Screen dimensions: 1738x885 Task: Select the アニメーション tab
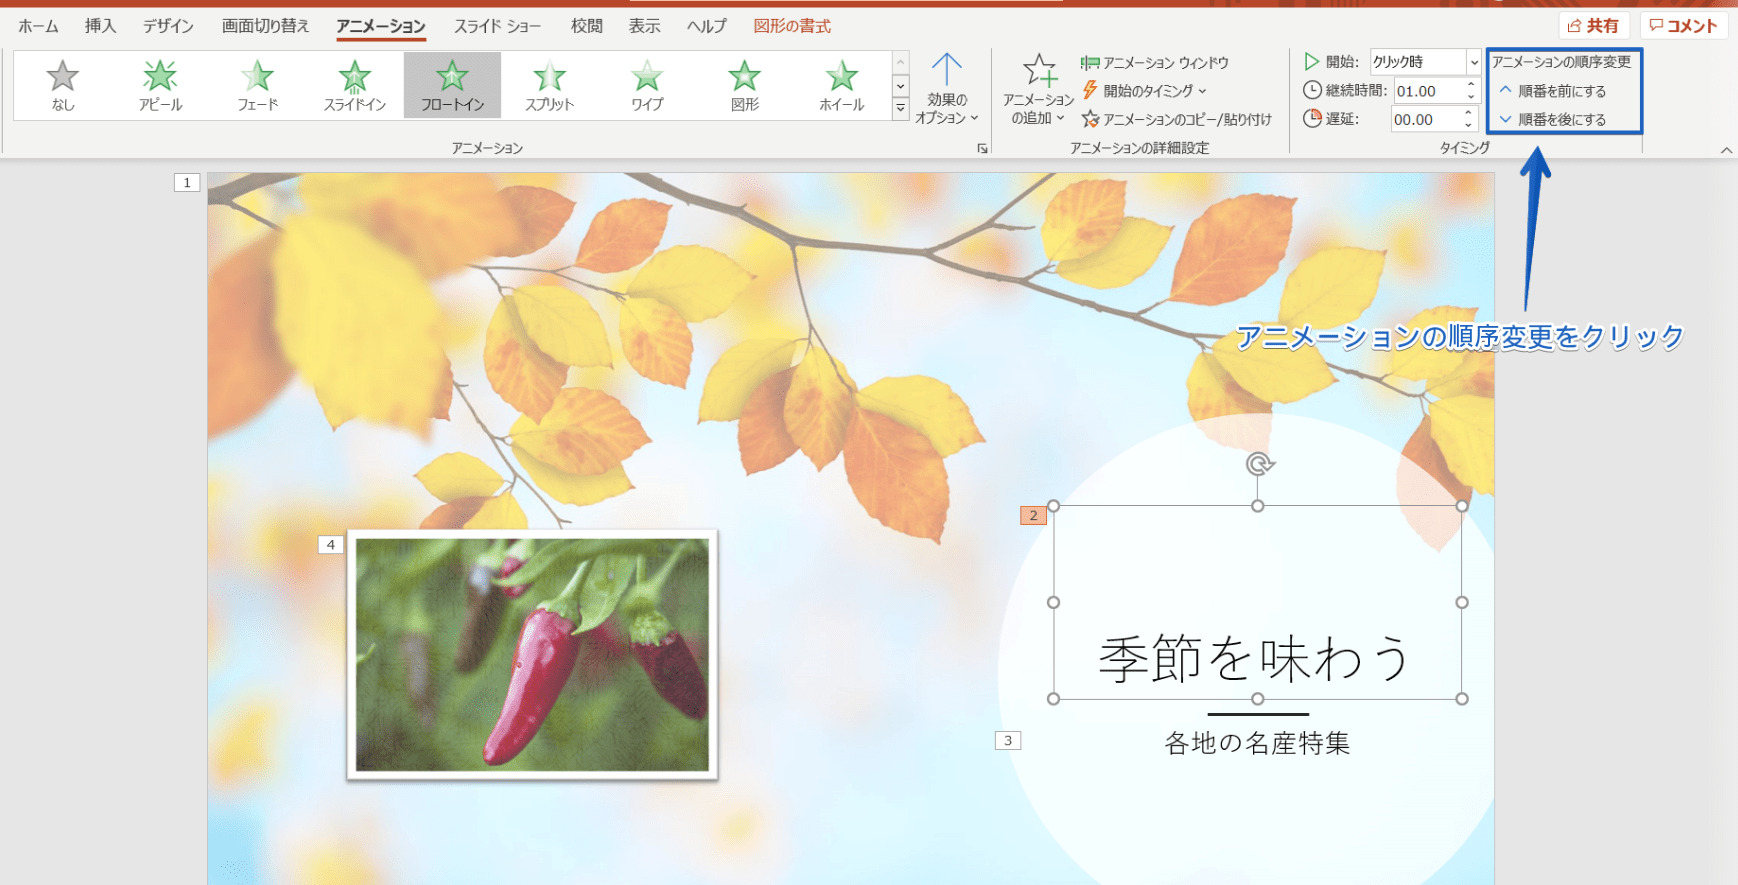(x=381, y=26)
